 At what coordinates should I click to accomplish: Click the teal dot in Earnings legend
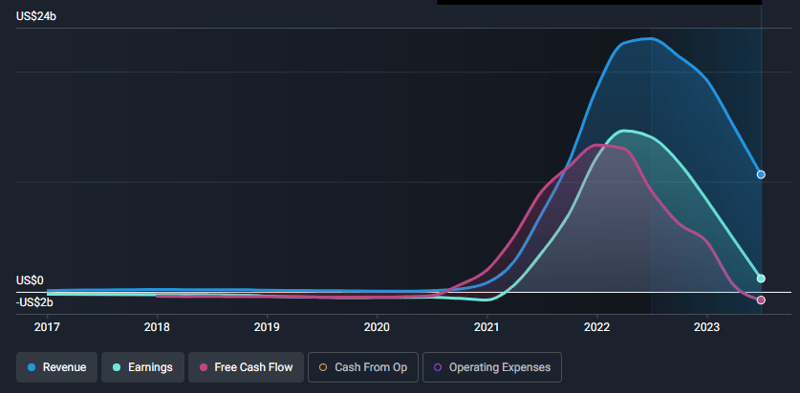pos(116,367)
